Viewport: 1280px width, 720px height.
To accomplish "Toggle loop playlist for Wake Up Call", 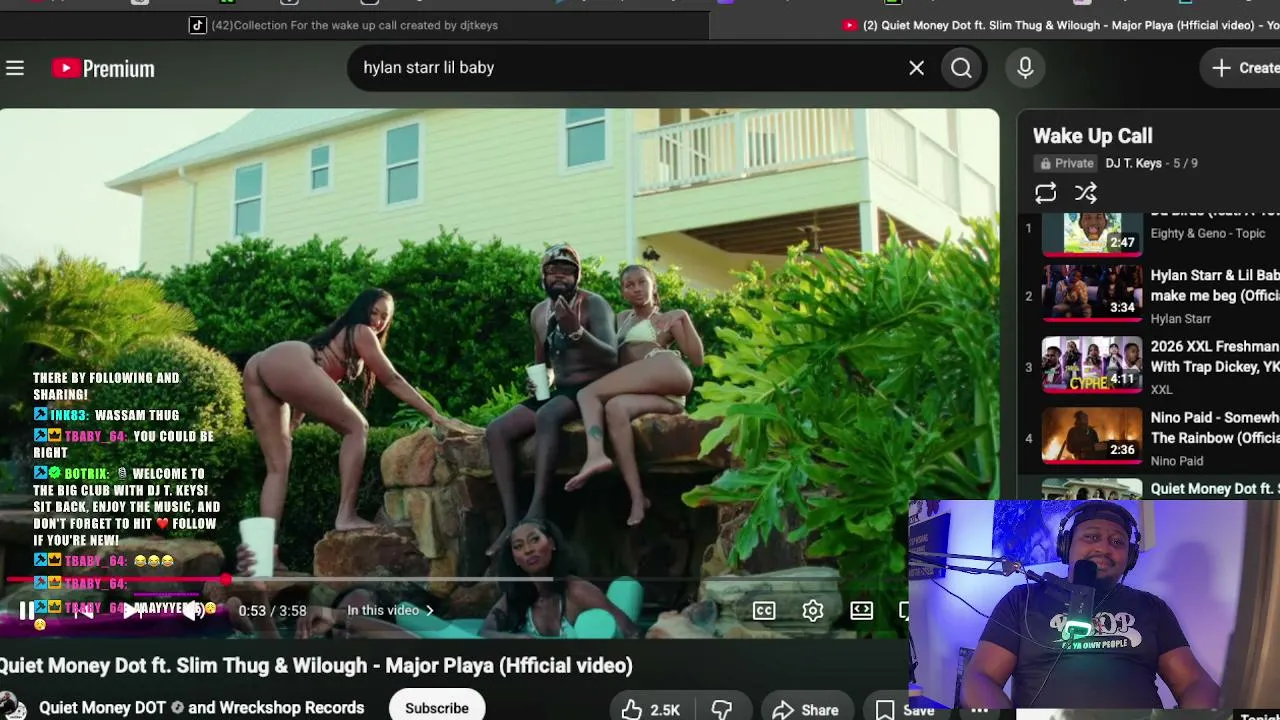I will 1046,193.
